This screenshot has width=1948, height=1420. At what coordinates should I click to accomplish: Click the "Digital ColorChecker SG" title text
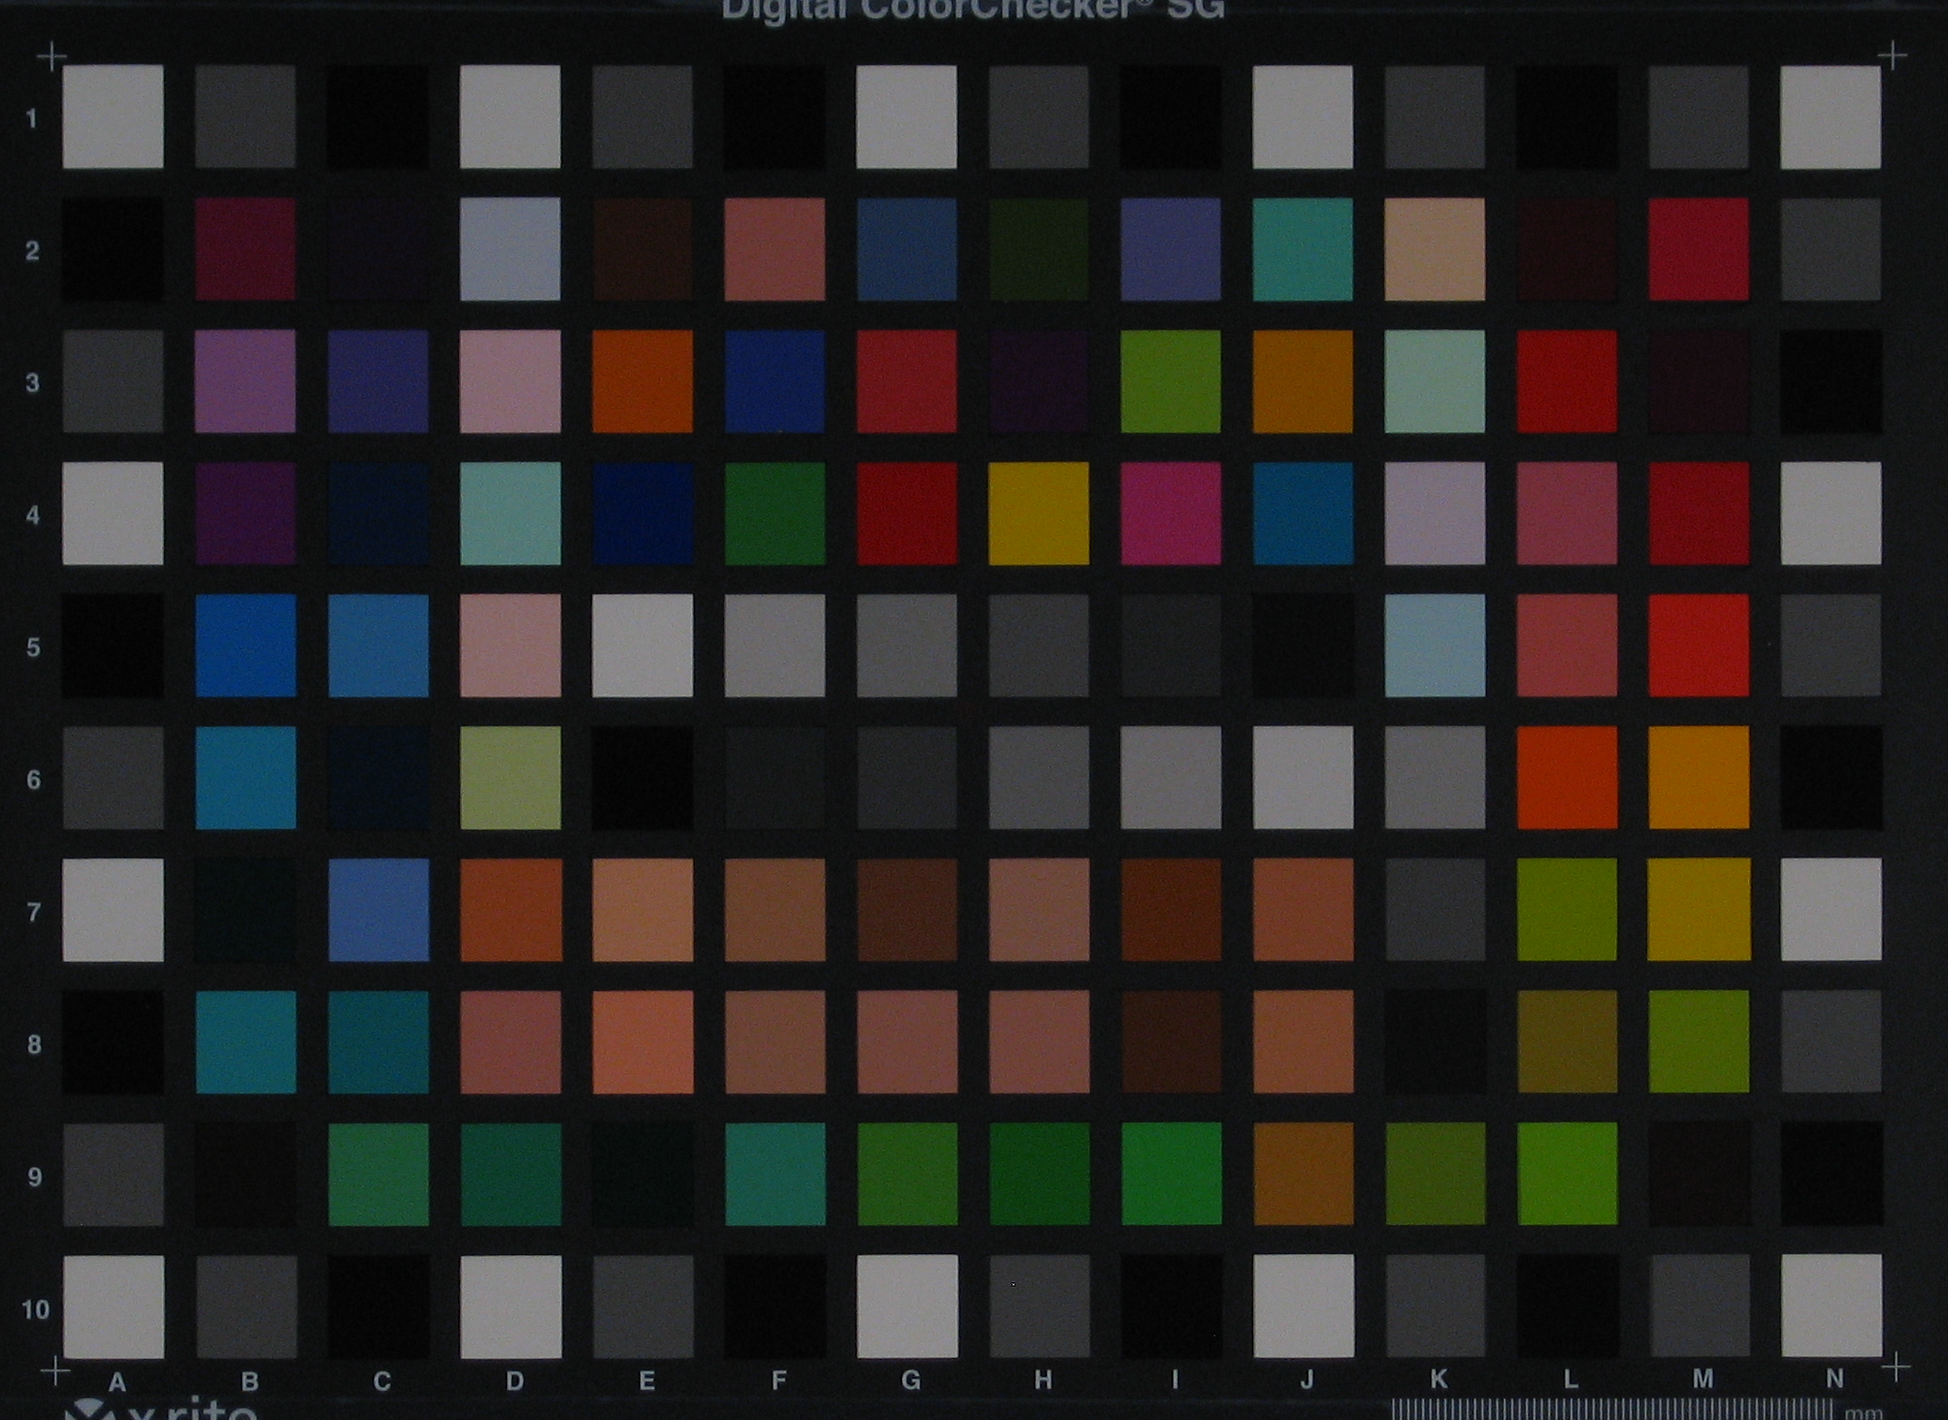coord(973,10)
